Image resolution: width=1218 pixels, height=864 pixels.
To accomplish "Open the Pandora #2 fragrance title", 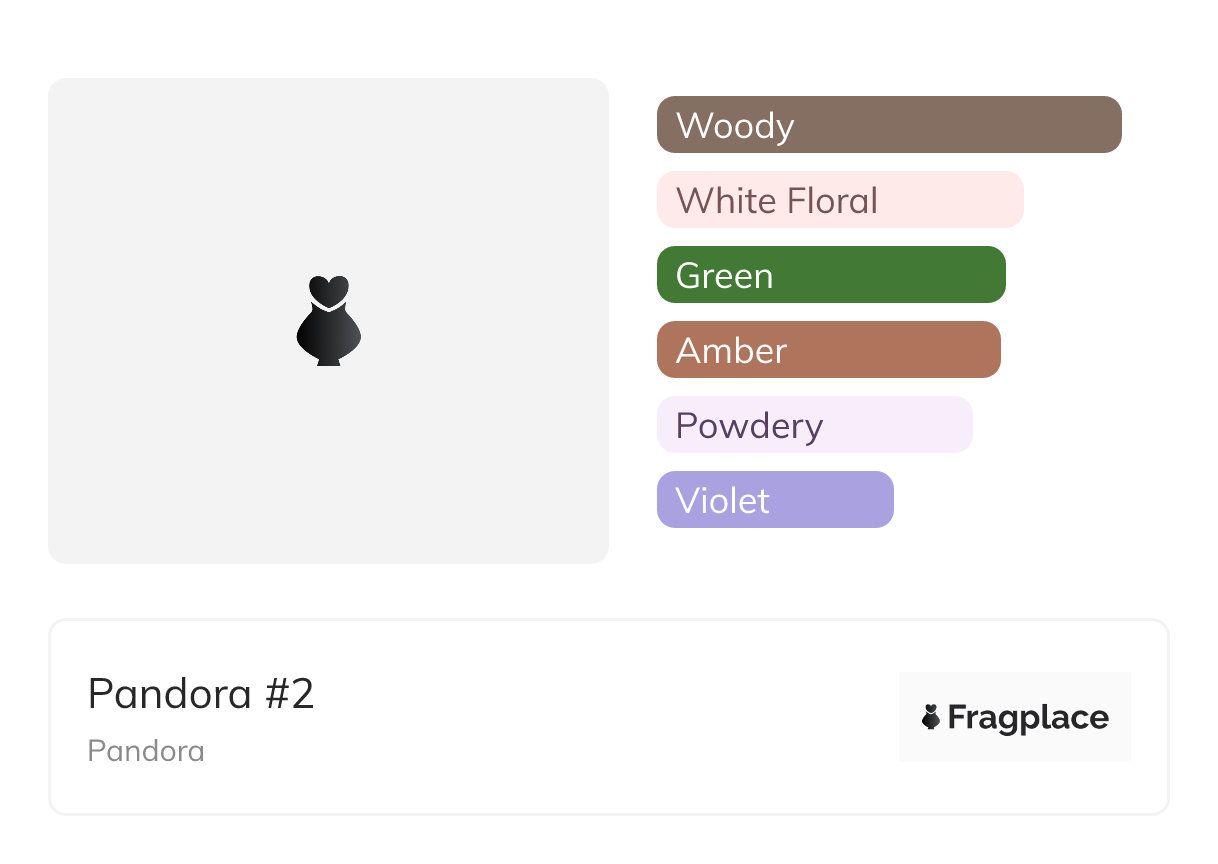I will tap(201, 694).
